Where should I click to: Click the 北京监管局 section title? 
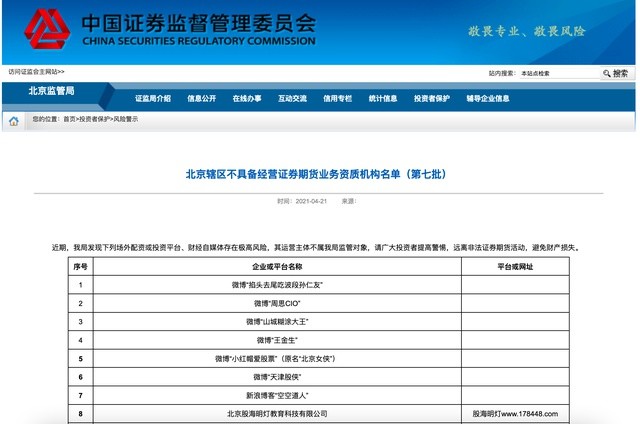point(51,91)
